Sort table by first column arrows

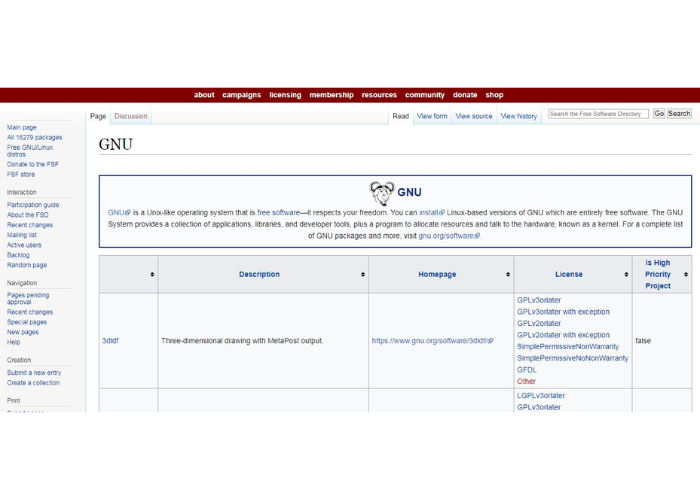coord(152,275)
